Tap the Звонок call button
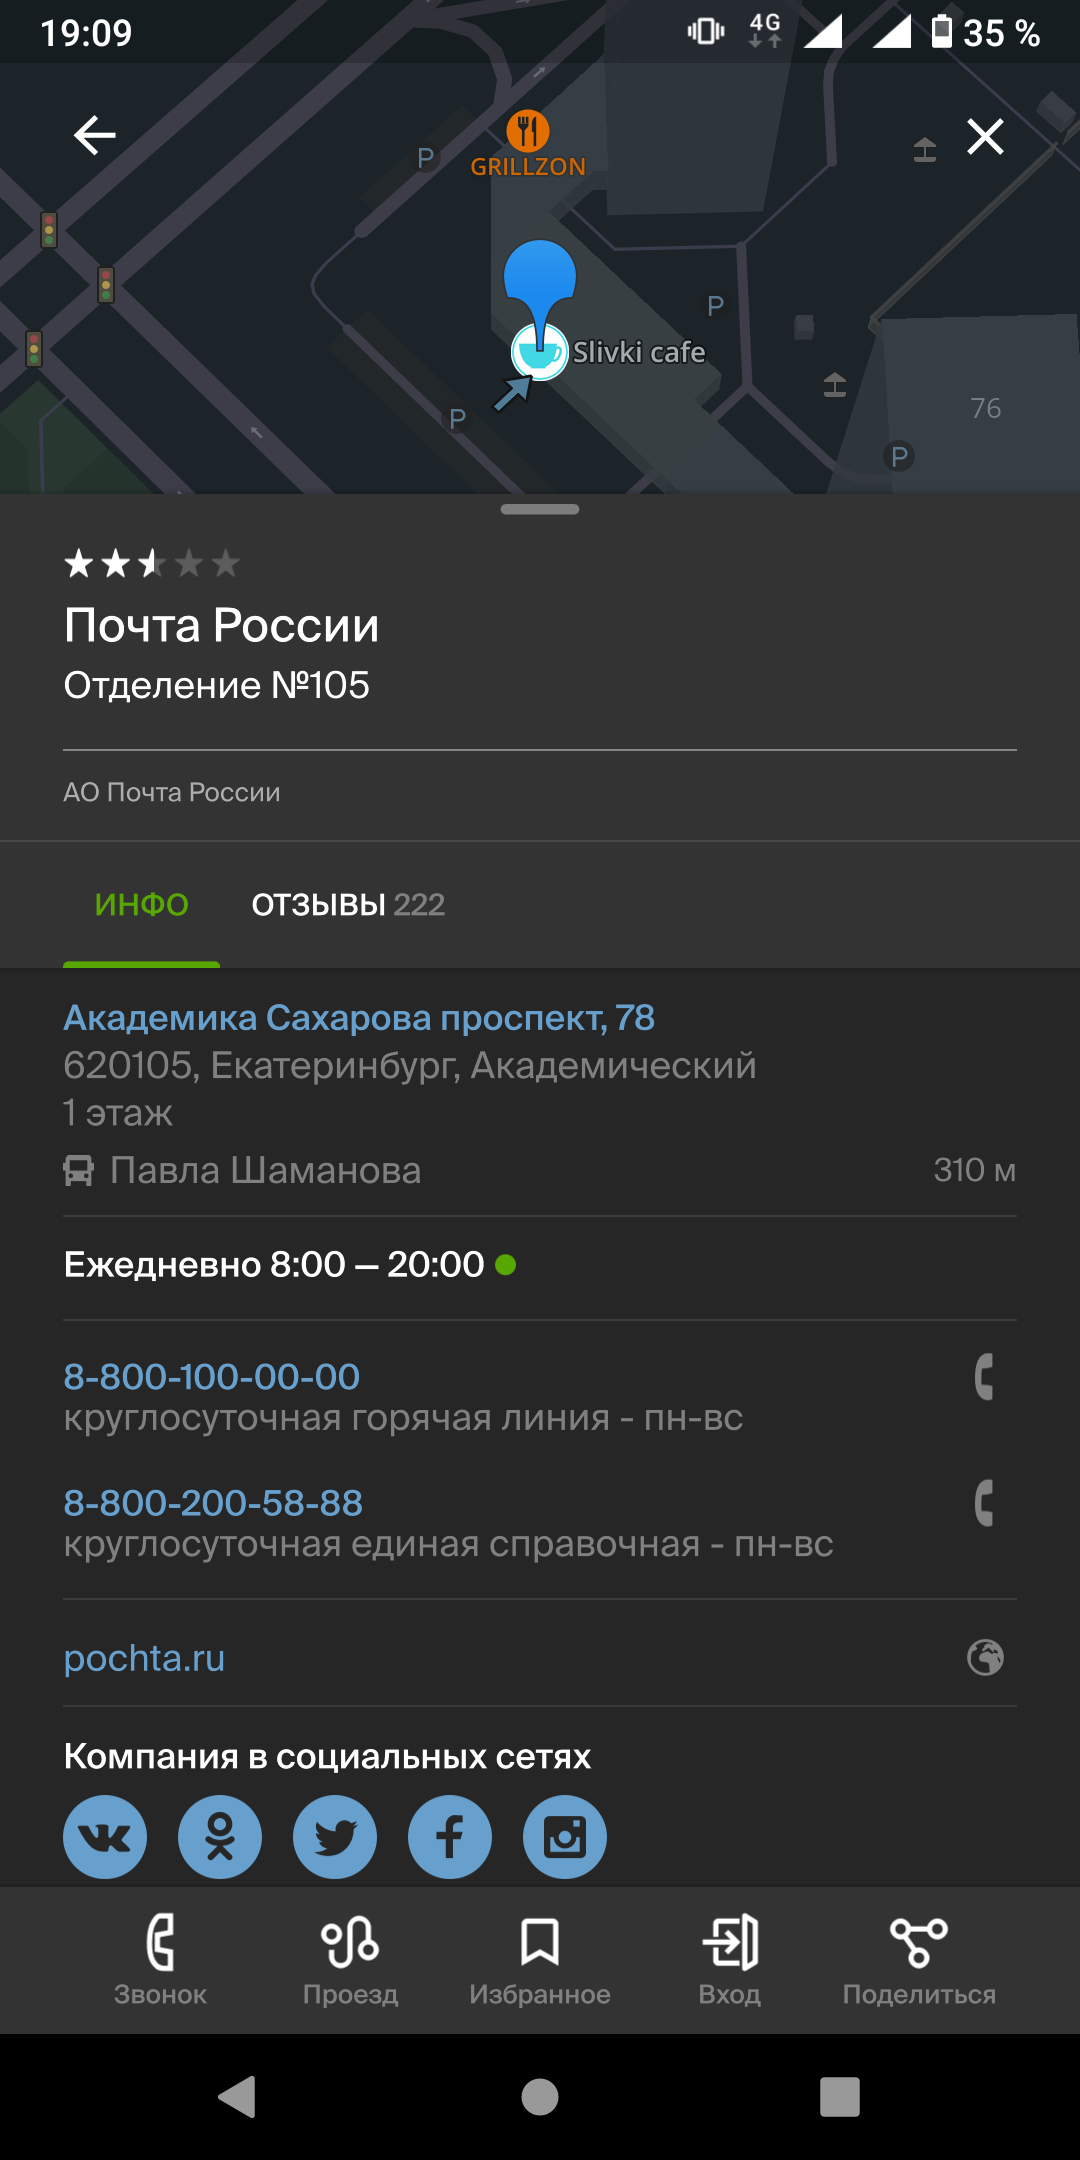The height and width of the screenshot is (2160, 1080). click(x=160, y=1960)
